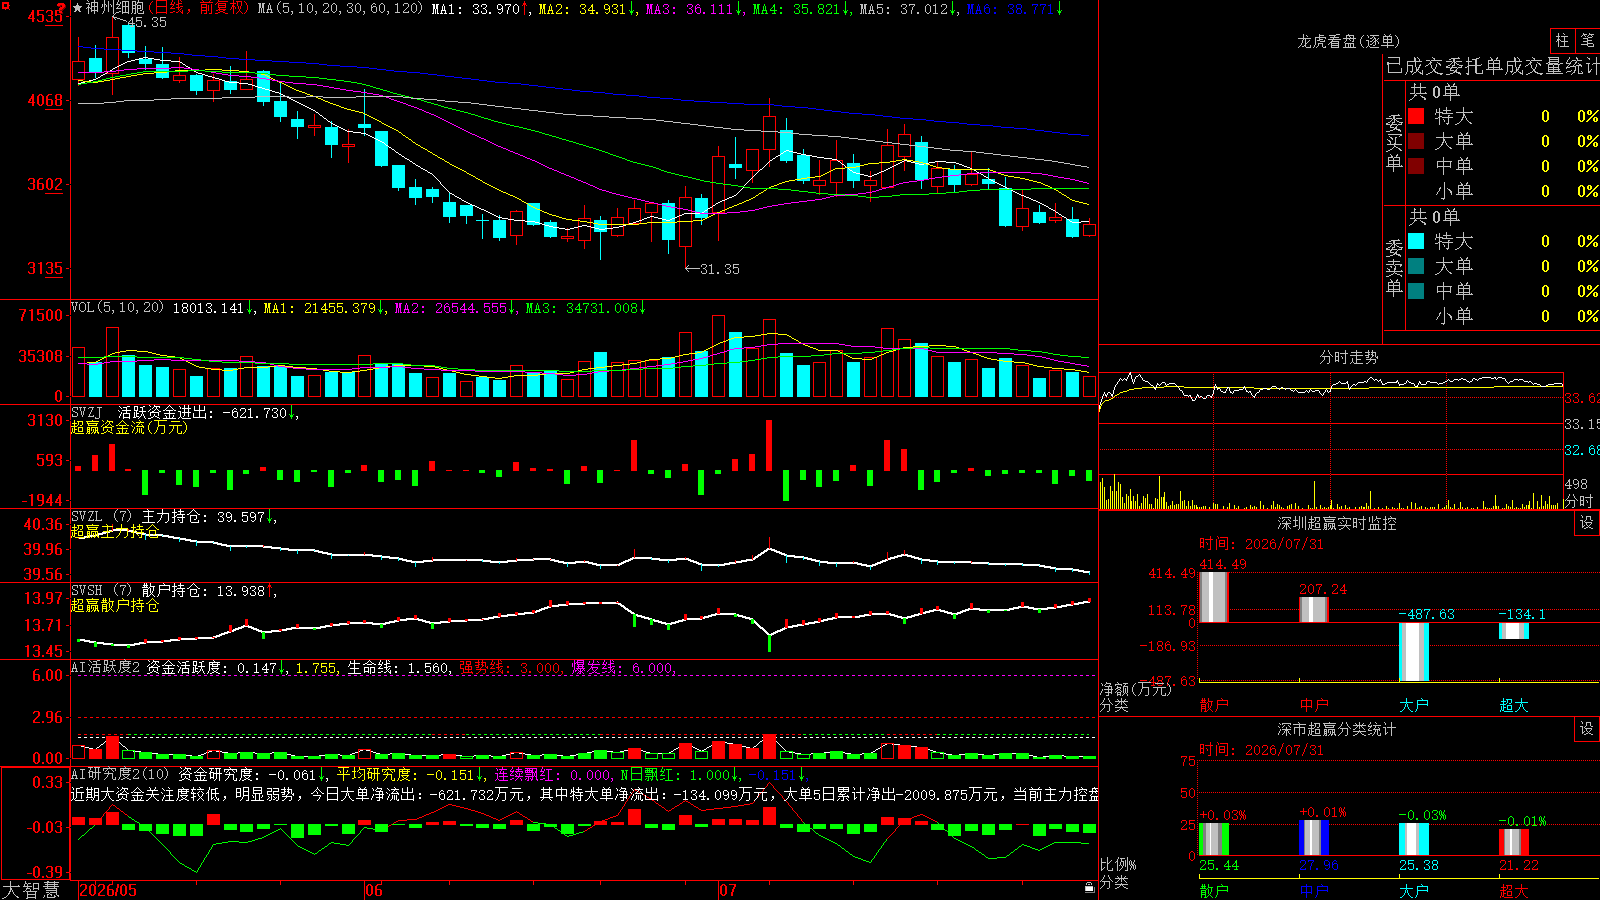The height and width of the screenshot is (900, 1600).
Task: Open 设 settings for 深市超赢分类统计
Action: (1587, 729)
